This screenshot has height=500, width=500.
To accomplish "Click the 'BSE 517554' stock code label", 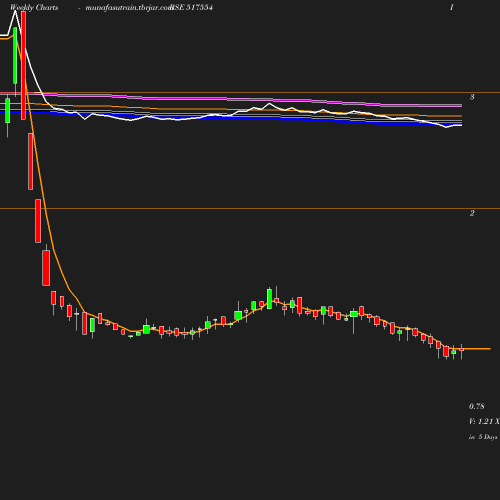I will click(191, 8).
